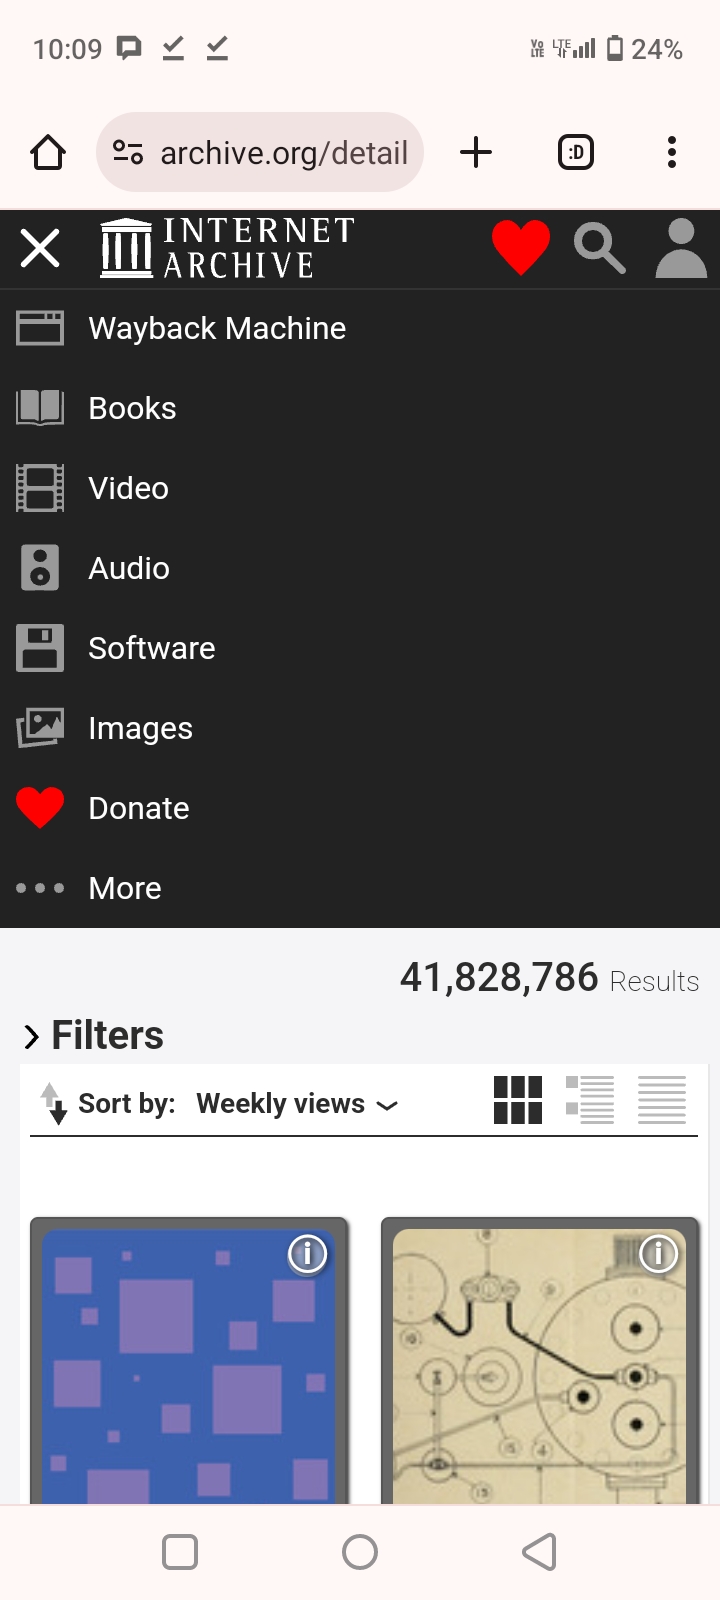720x1600 pixels.
Task: Go to the Audio section
Action: 129,568
